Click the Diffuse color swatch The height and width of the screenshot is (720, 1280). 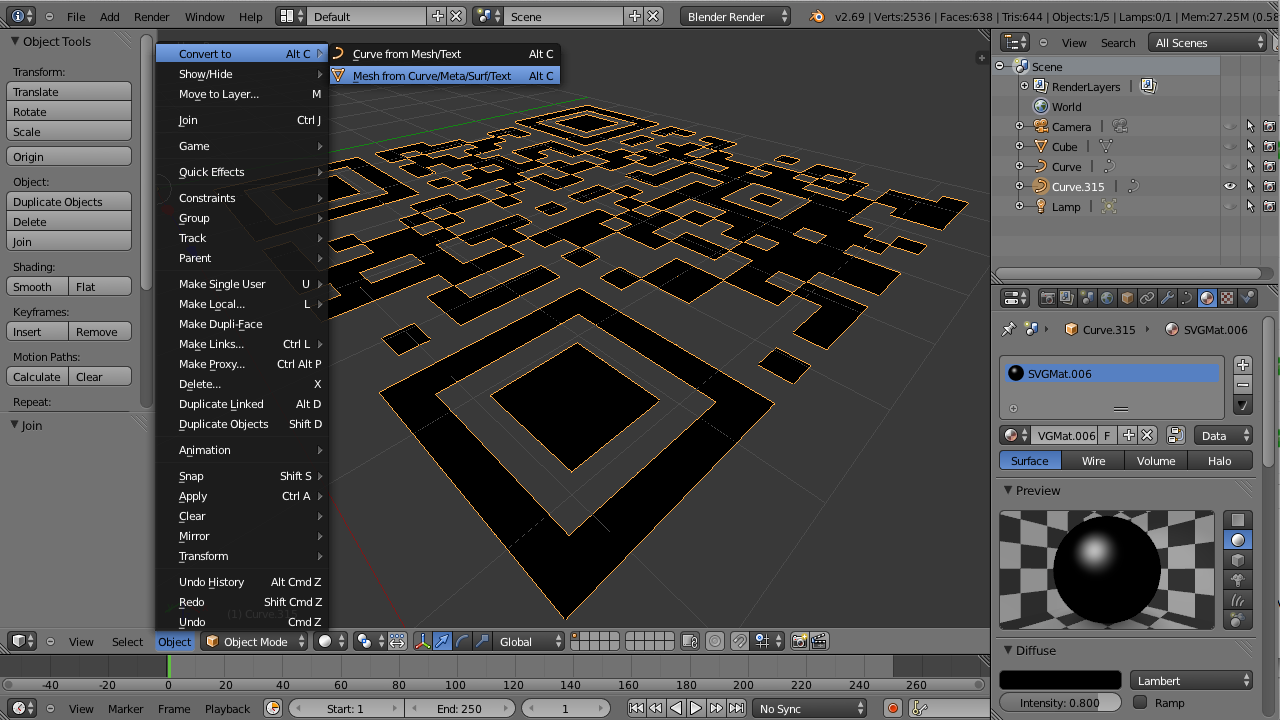coord(1059,679)
